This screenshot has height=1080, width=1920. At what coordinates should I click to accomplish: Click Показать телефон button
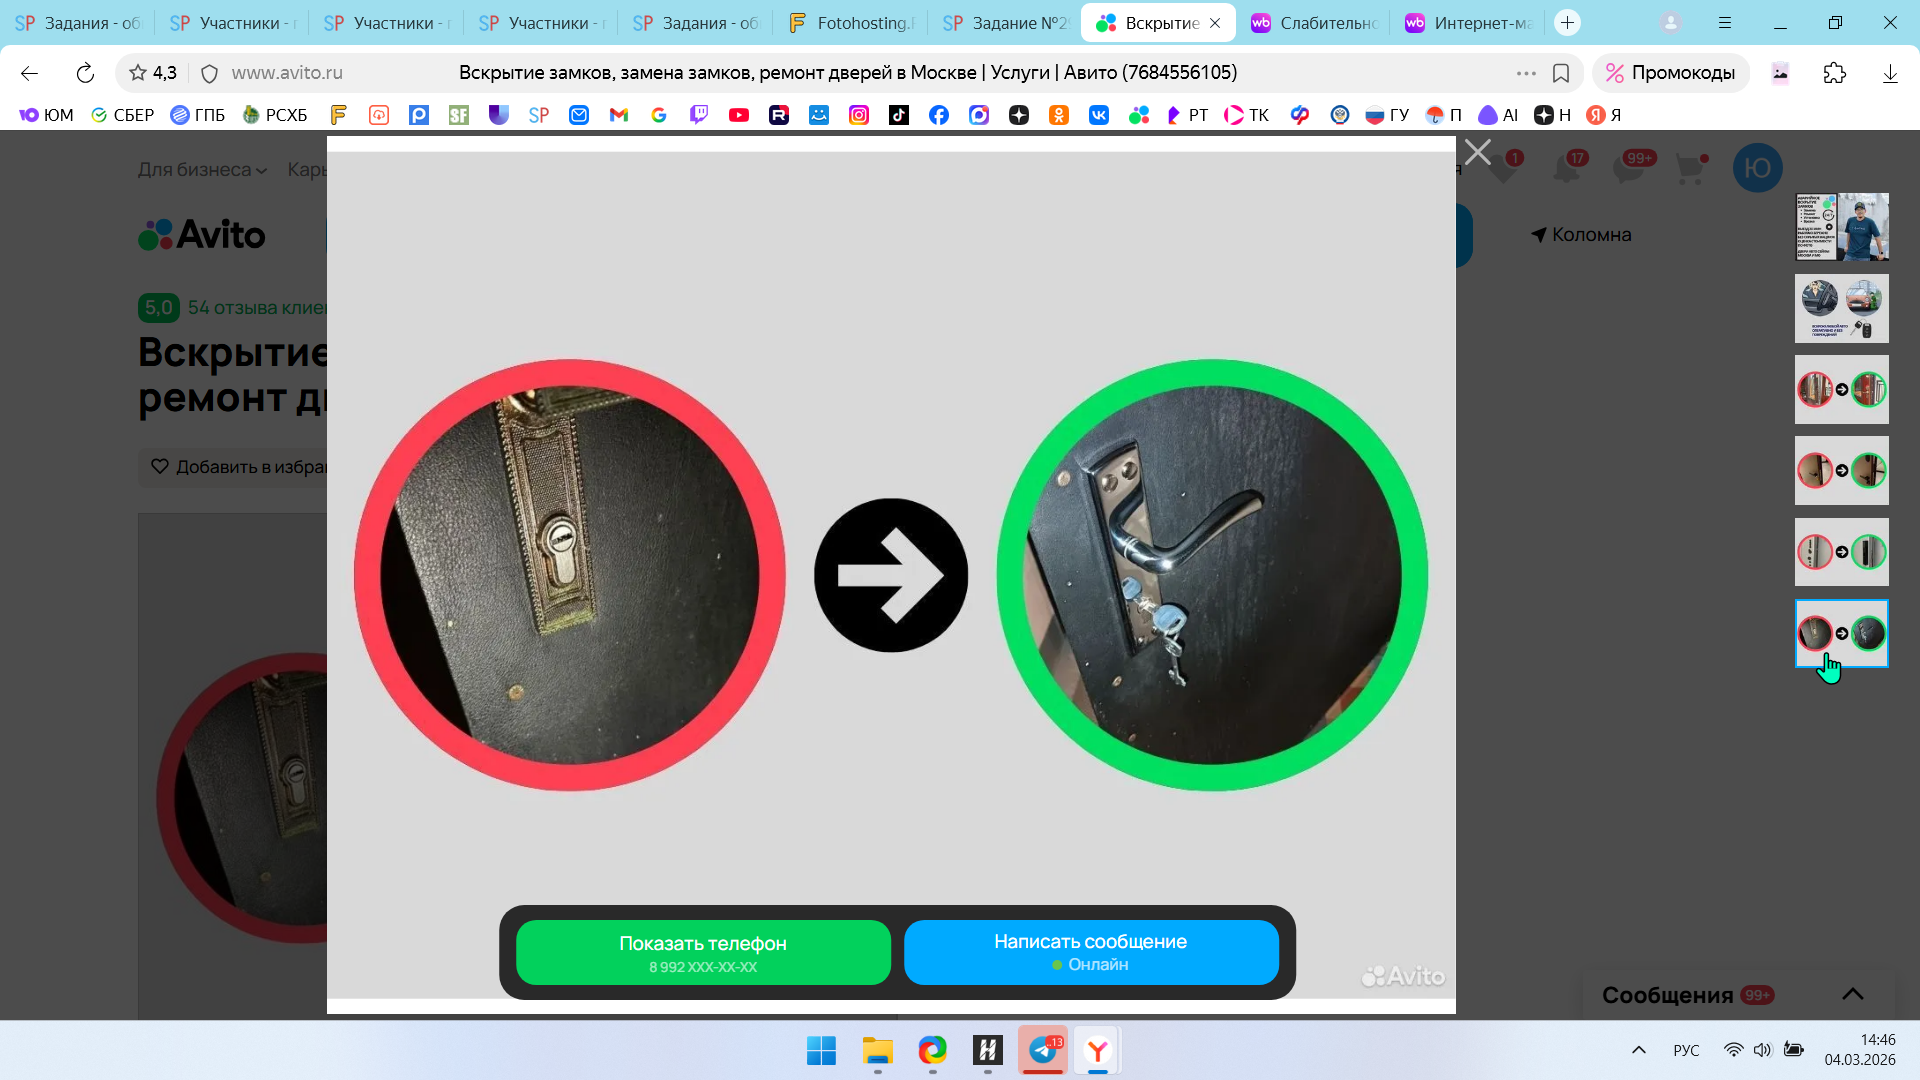703,952
